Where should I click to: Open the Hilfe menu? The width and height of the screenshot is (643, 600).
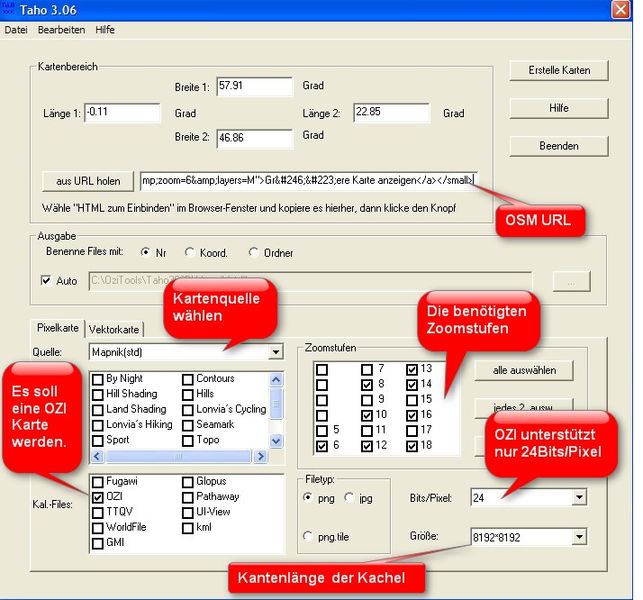coord(105,30)
